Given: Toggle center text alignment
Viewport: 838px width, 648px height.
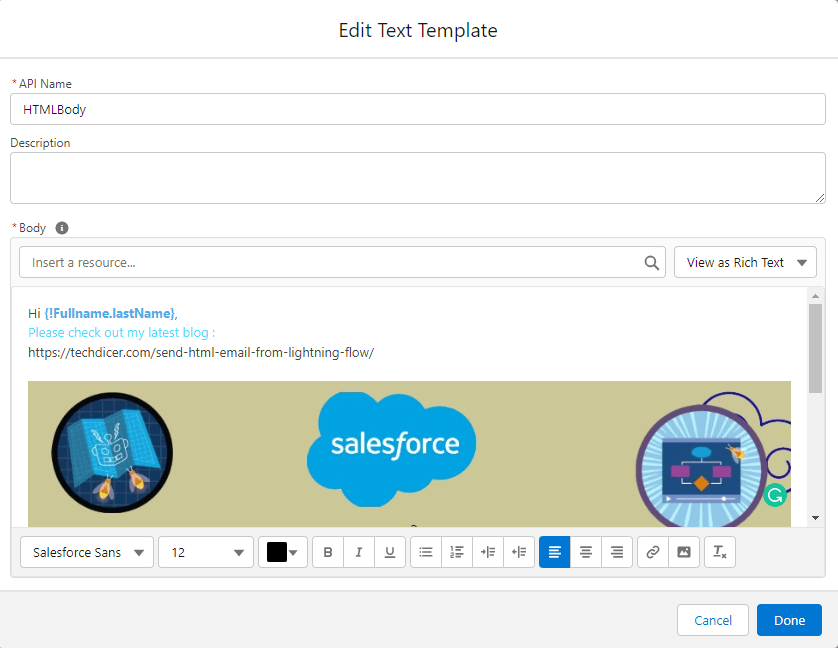Looking at the screenshot, I should pyautogui.click(x=585, y=551).
